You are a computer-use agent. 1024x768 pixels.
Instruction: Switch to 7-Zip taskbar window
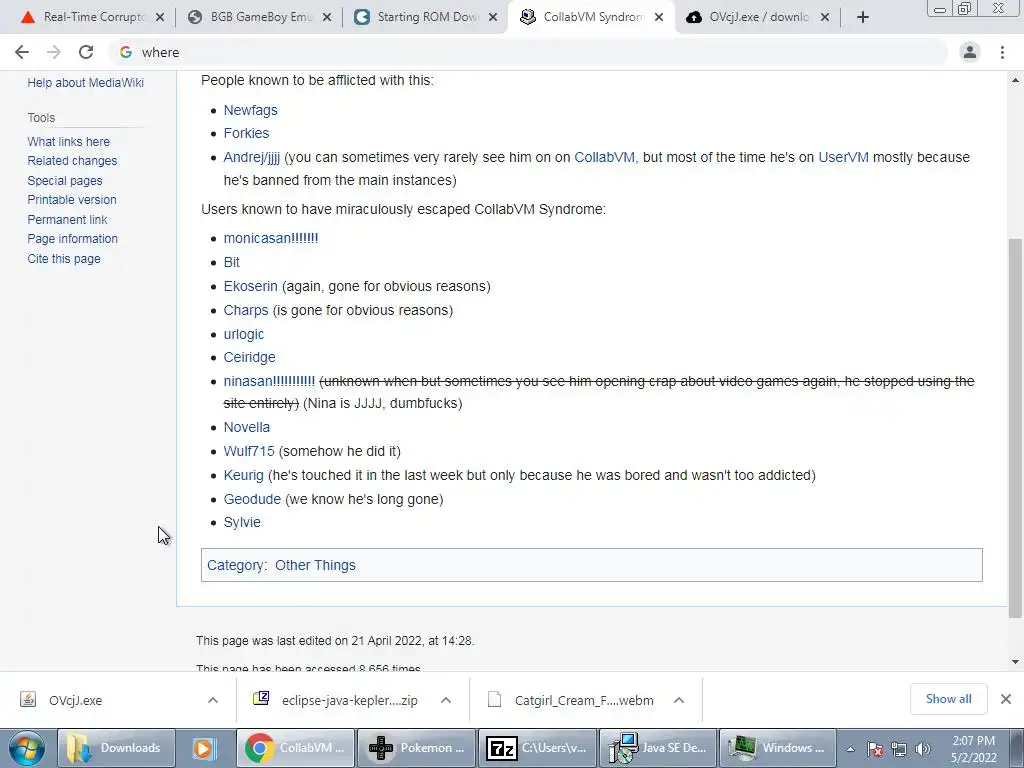pos(537,748)
